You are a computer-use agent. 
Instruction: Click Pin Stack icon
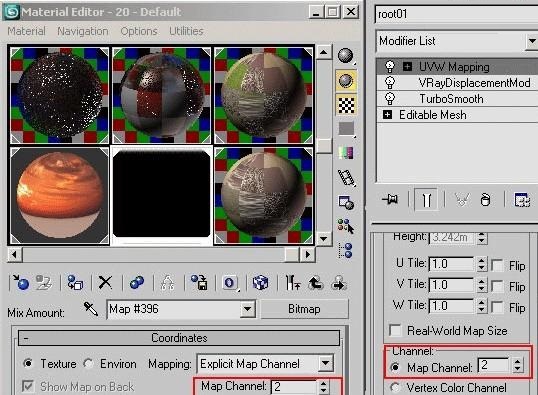(x=390, y=199)
